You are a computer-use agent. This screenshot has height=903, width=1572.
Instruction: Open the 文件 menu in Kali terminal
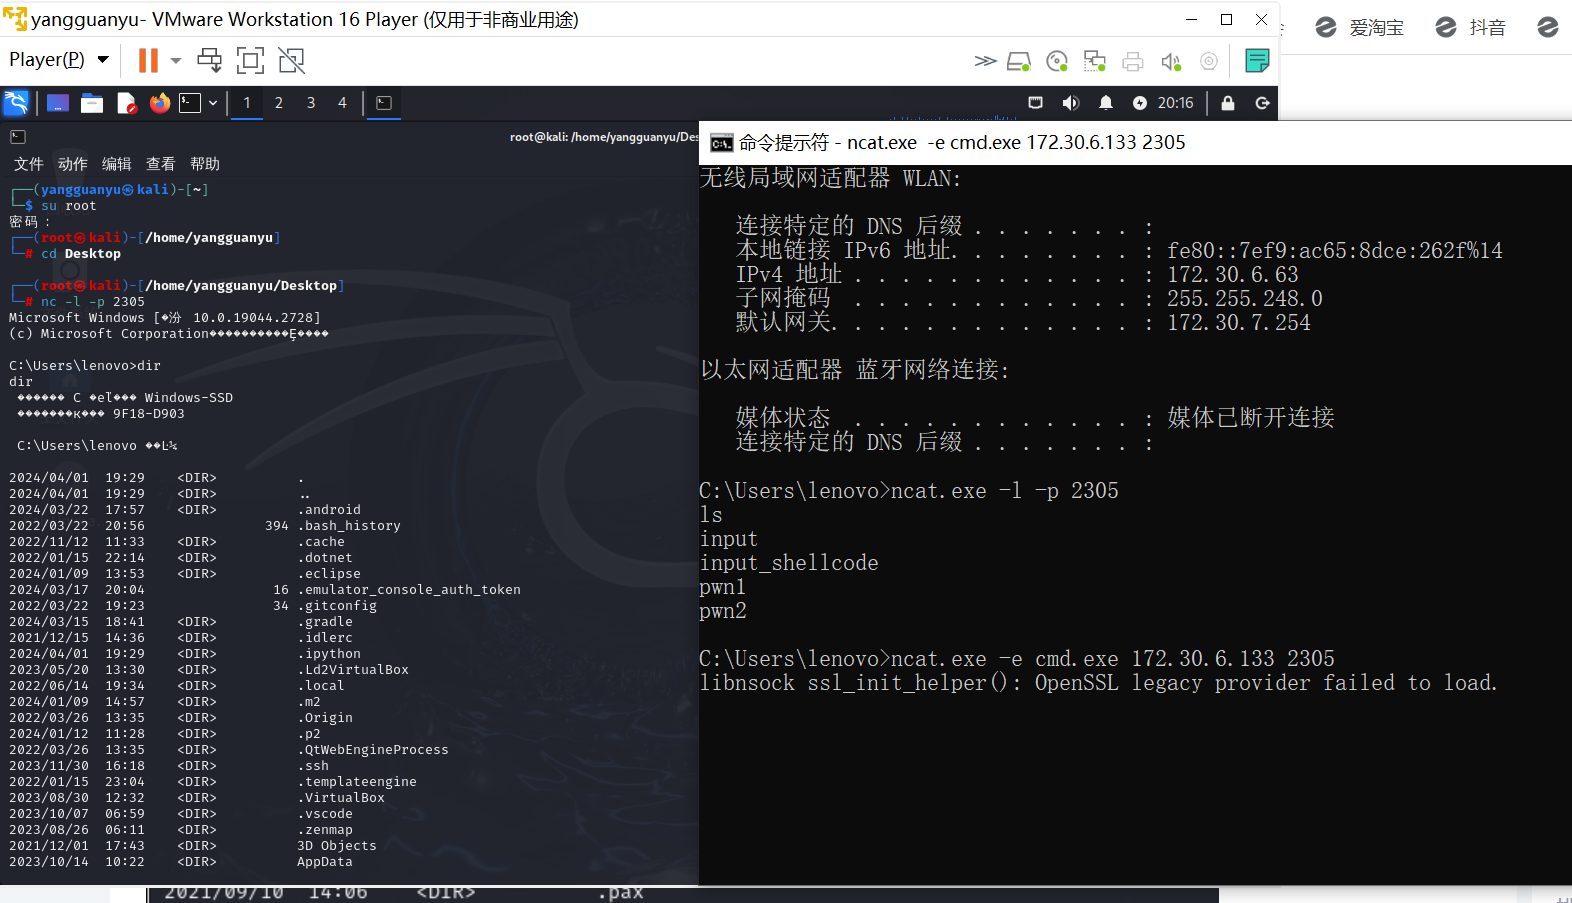[x=29, y=164]
